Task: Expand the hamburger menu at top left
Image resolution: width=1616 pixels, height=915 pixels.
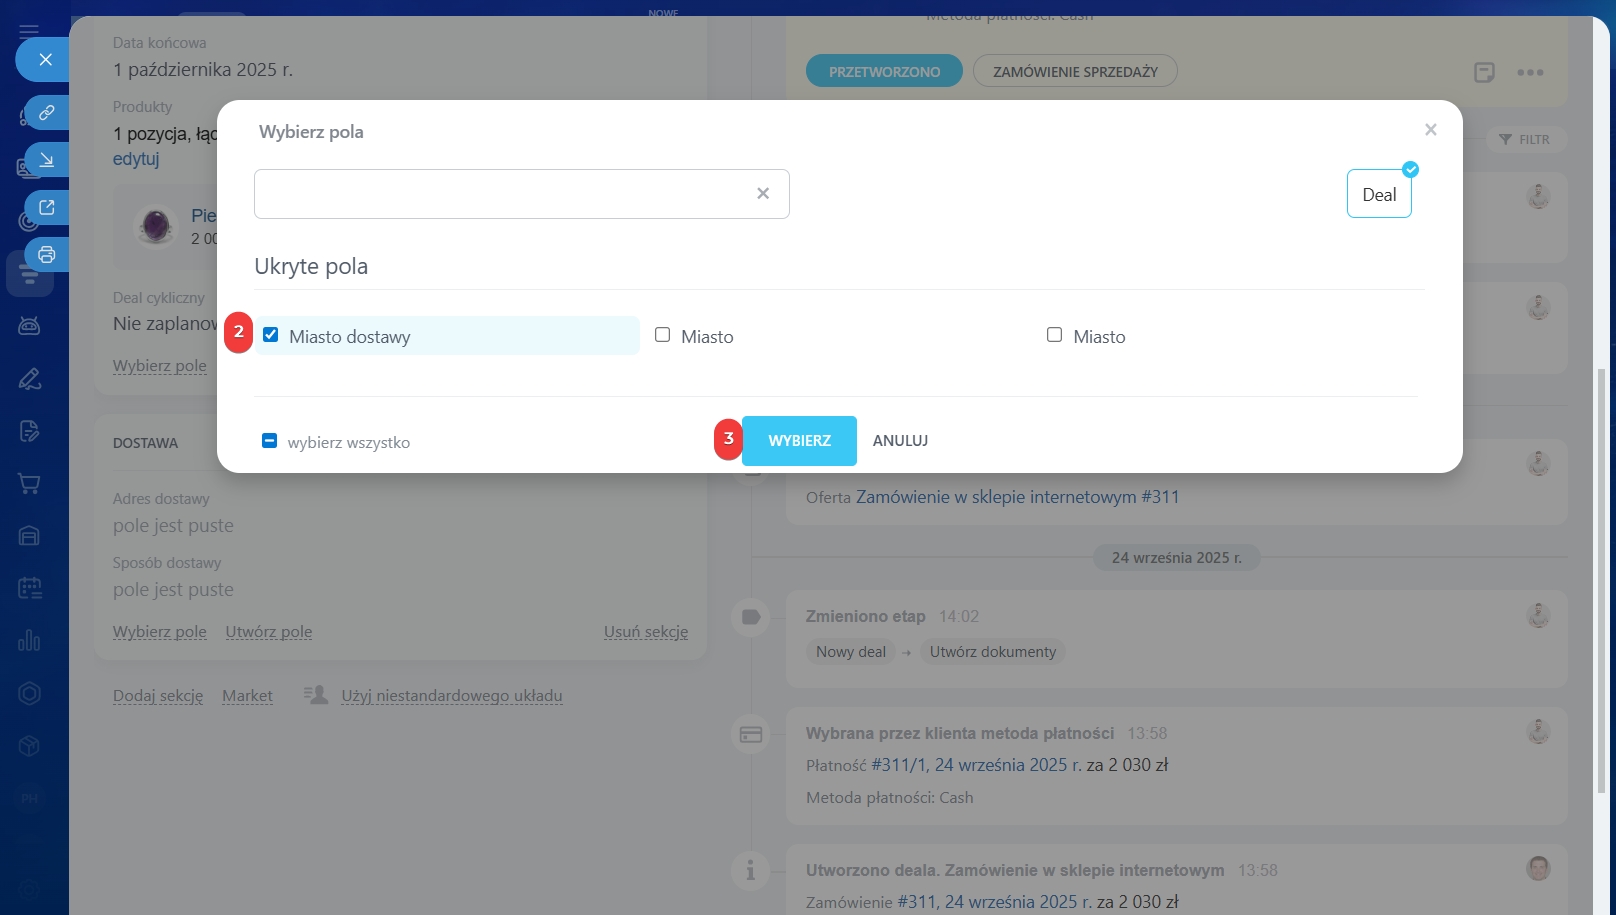Action: (x=29, y=31)
